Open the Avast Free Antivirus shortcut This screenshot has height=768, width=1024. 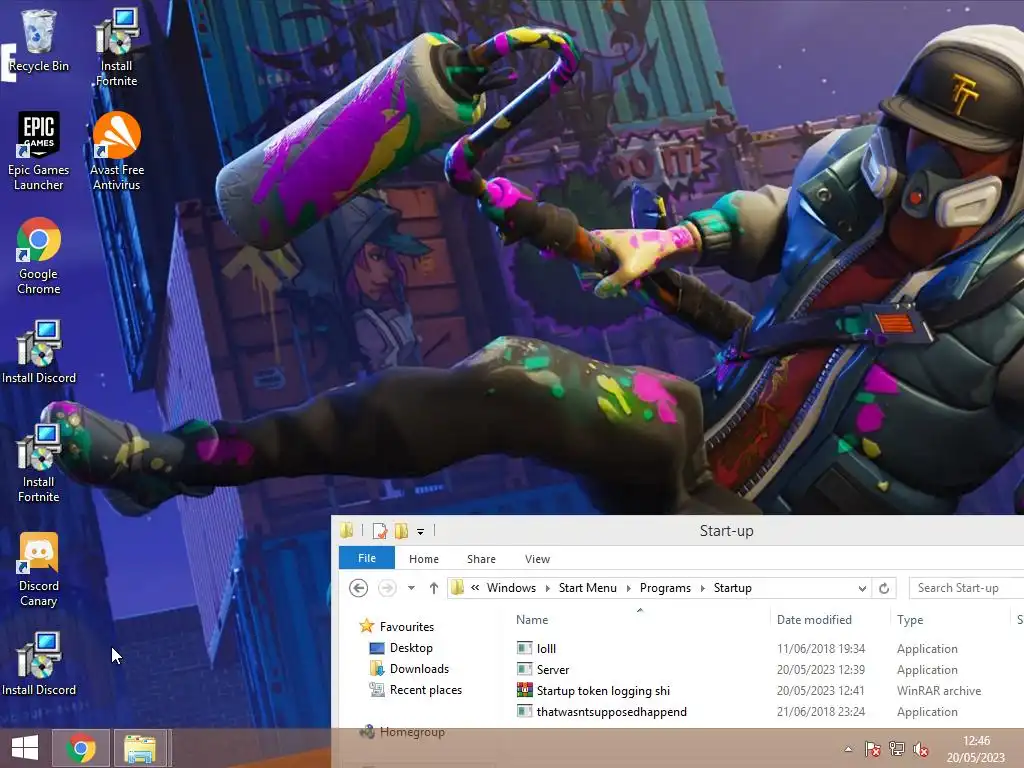(117, 151)
